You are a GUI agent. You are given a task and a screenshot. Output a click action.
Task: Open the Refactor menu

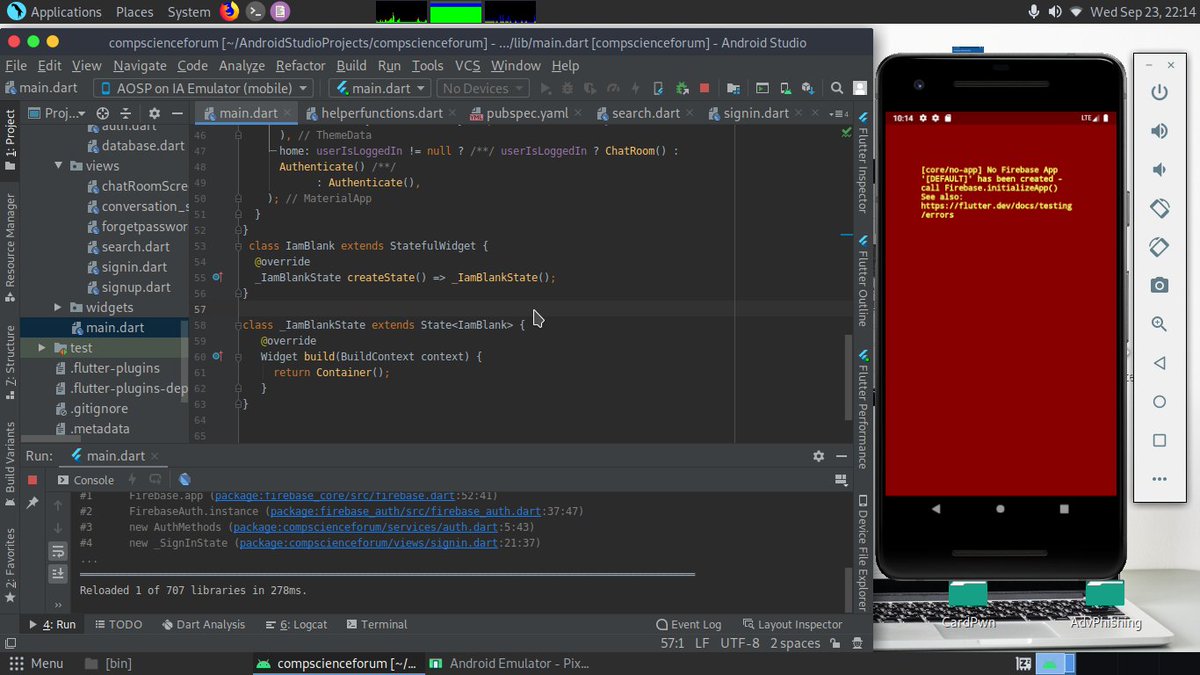300,65
